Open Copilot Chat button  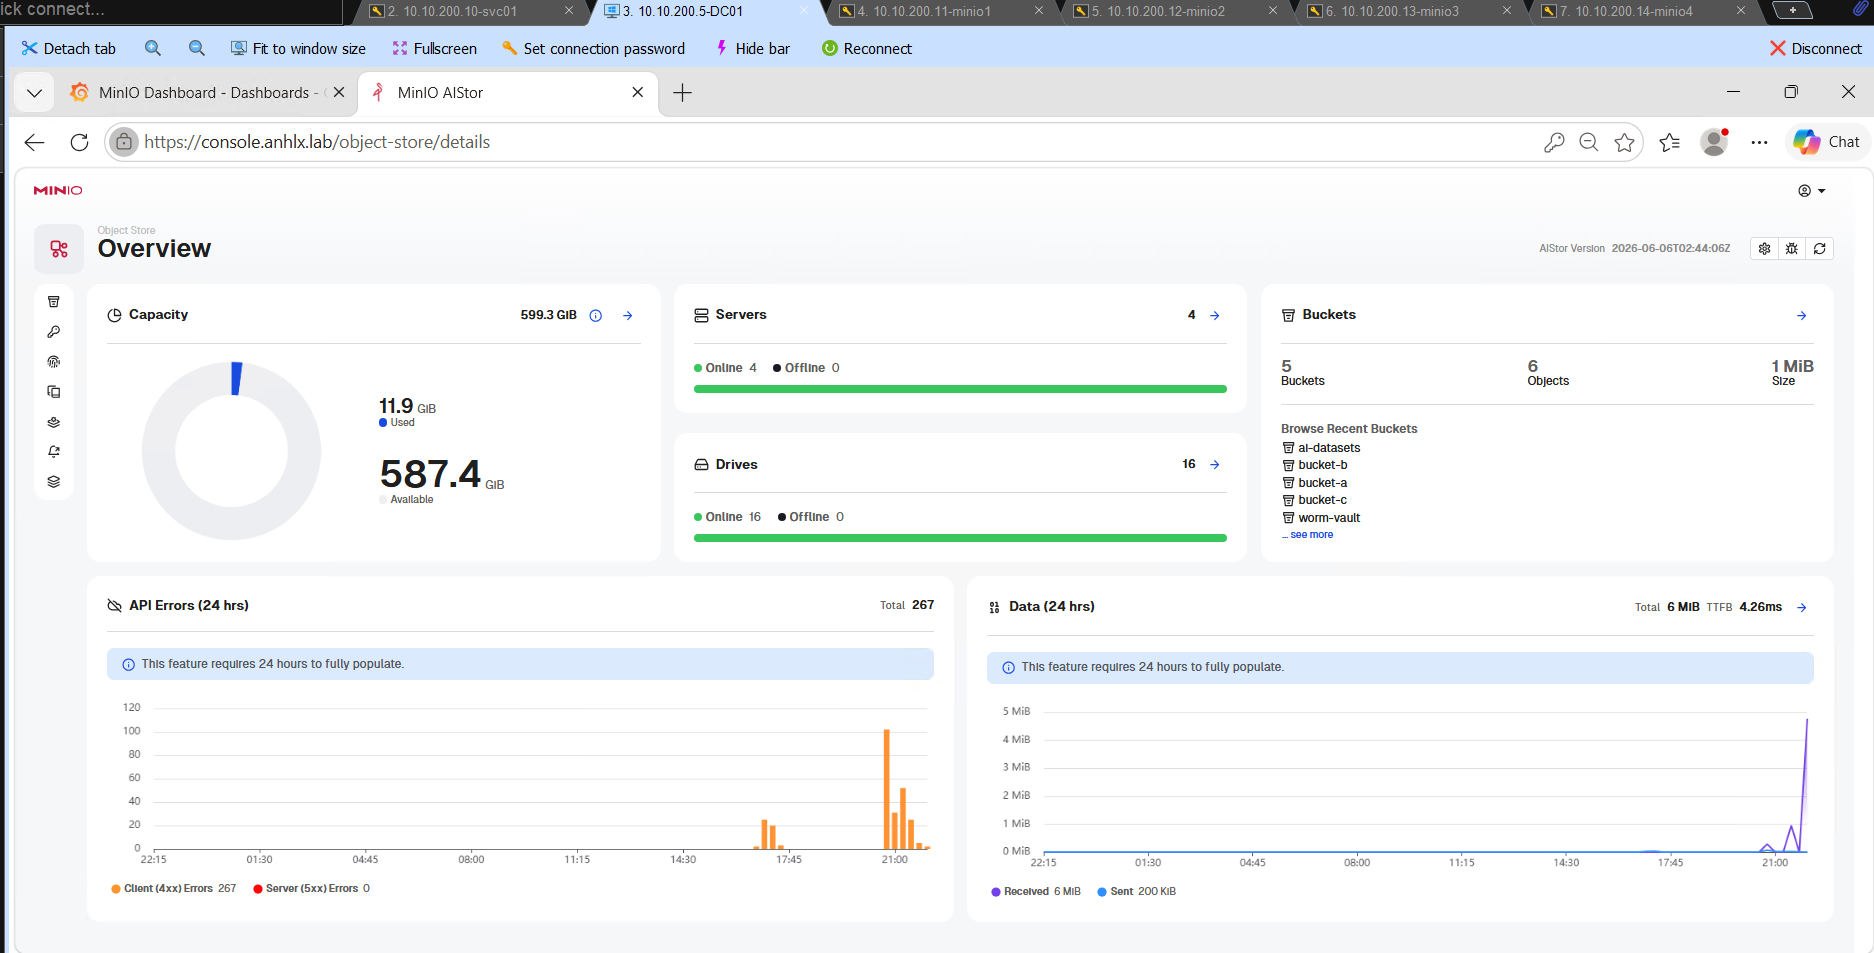1827,142
